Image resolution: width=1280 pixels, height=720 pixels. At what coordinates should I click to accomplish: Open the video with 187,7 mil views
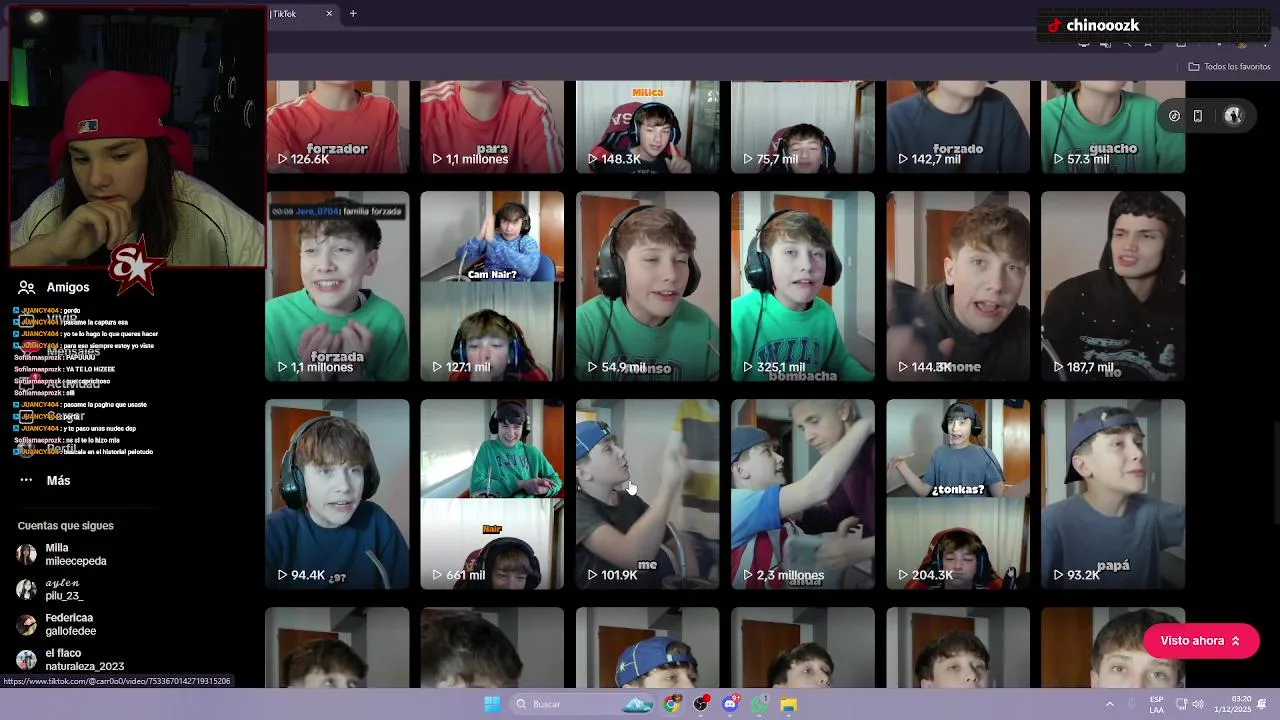1113,286
